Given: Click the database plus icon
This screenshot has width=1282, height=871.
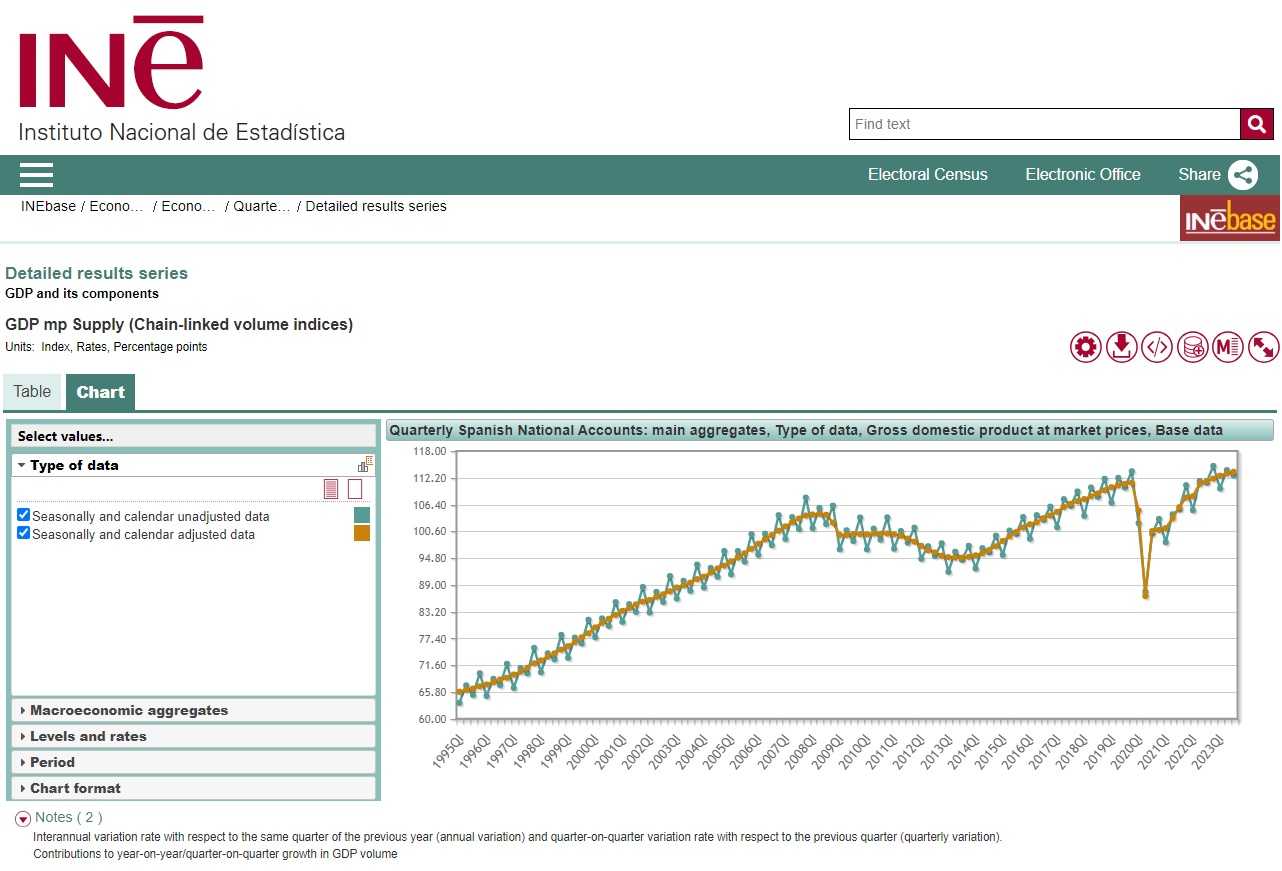Looking at the screenshot, I should (x=1193, y=347).
